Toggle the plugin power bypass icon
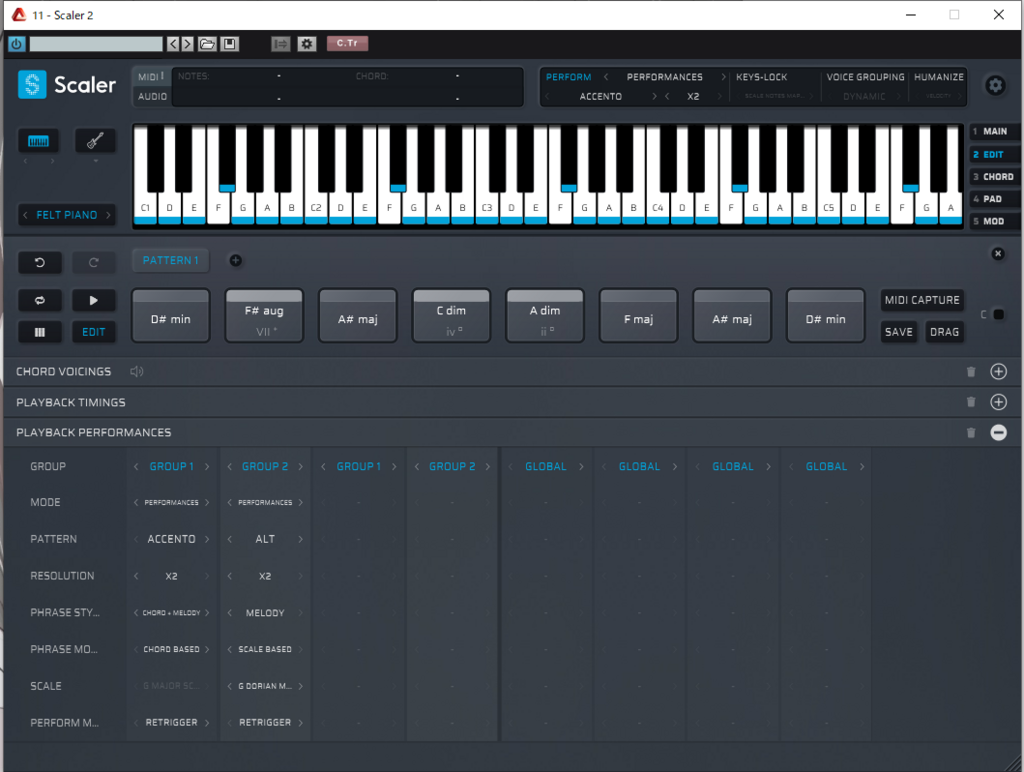This screenshot has height=772, width=1024. point(17,44)
